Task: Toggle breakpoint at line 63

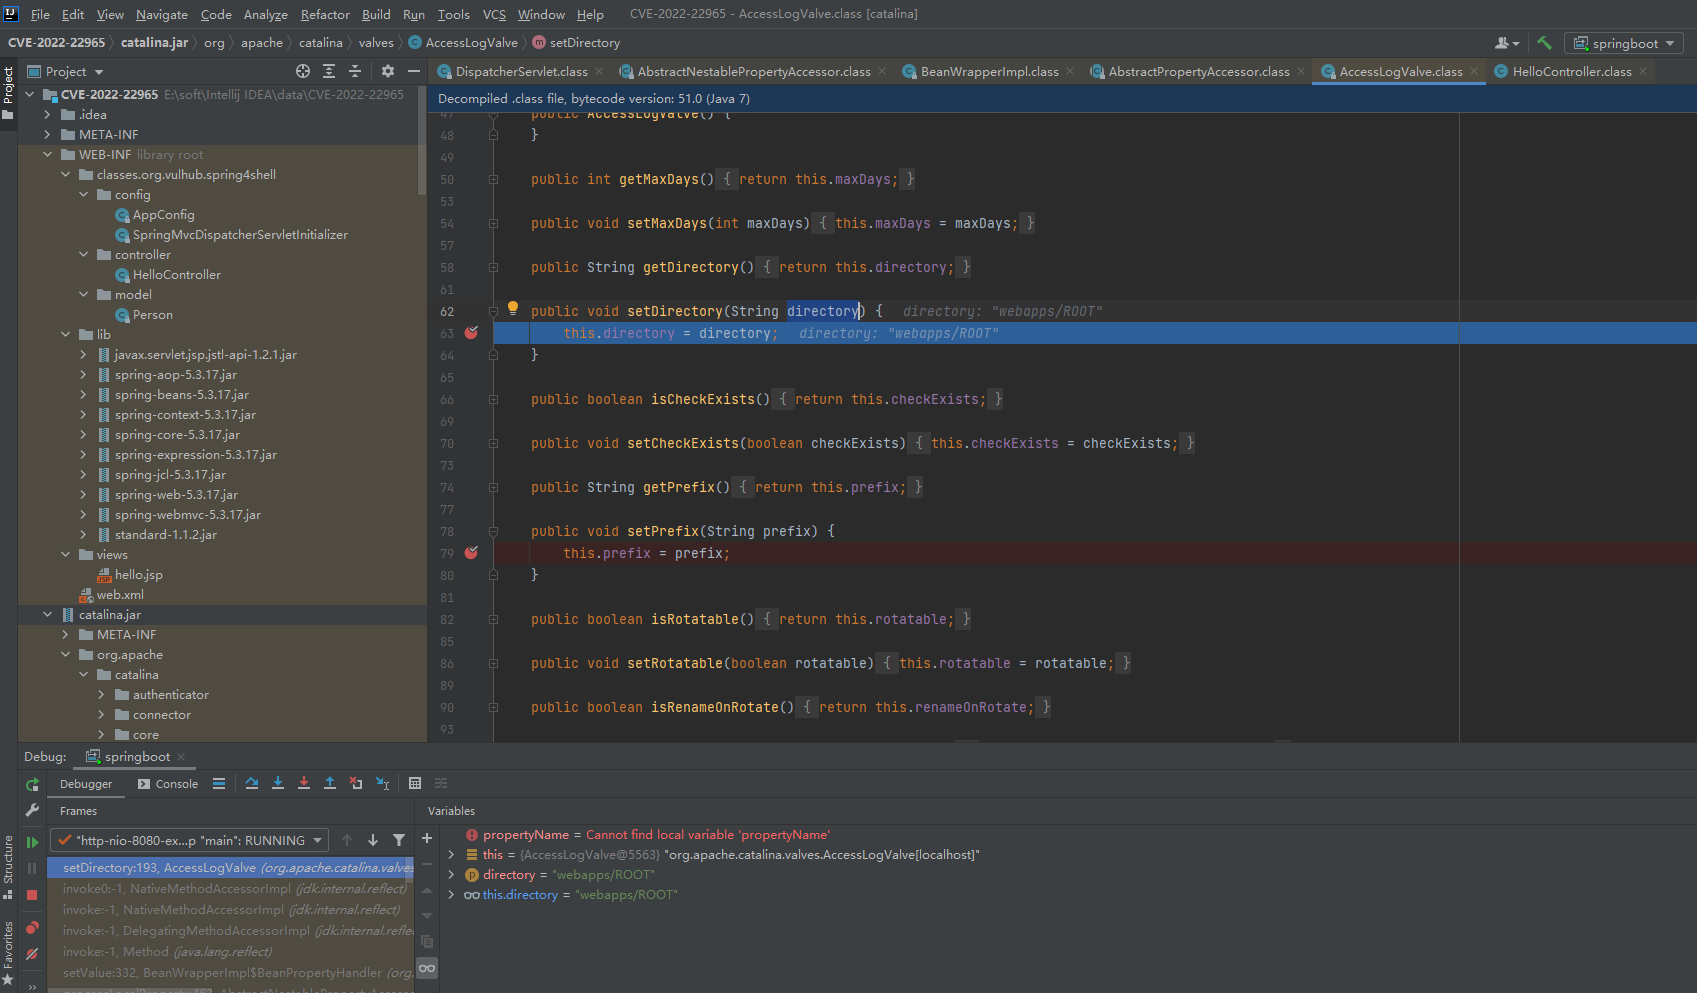Action: (x=472, y=333)
